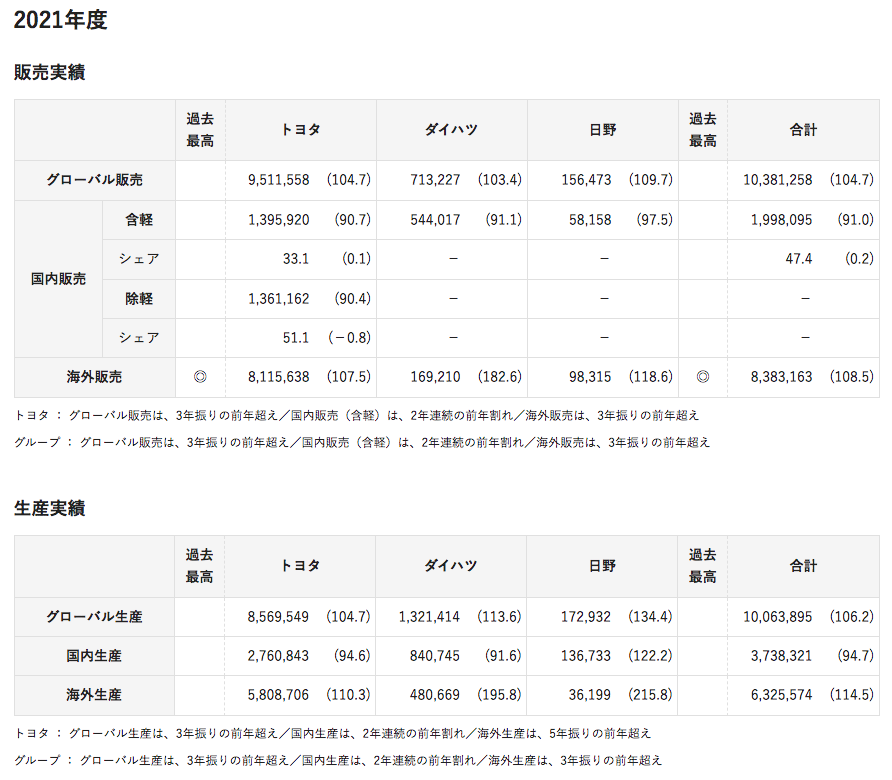892x780 pixels.
Task: Click the グローバル生産 row header
Action: coord(94,617)
